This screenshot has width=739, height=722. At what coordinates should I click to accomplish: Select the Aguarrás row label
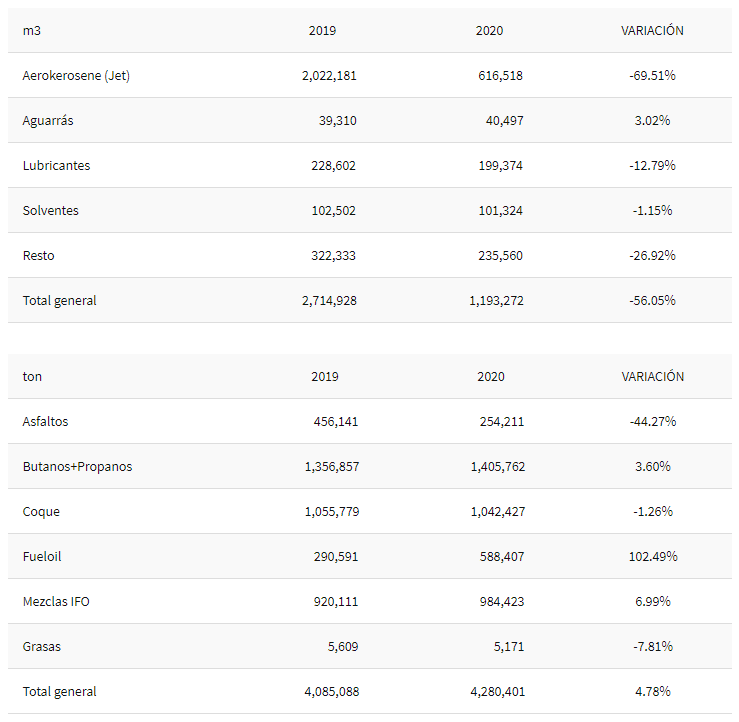pos(48,121)
